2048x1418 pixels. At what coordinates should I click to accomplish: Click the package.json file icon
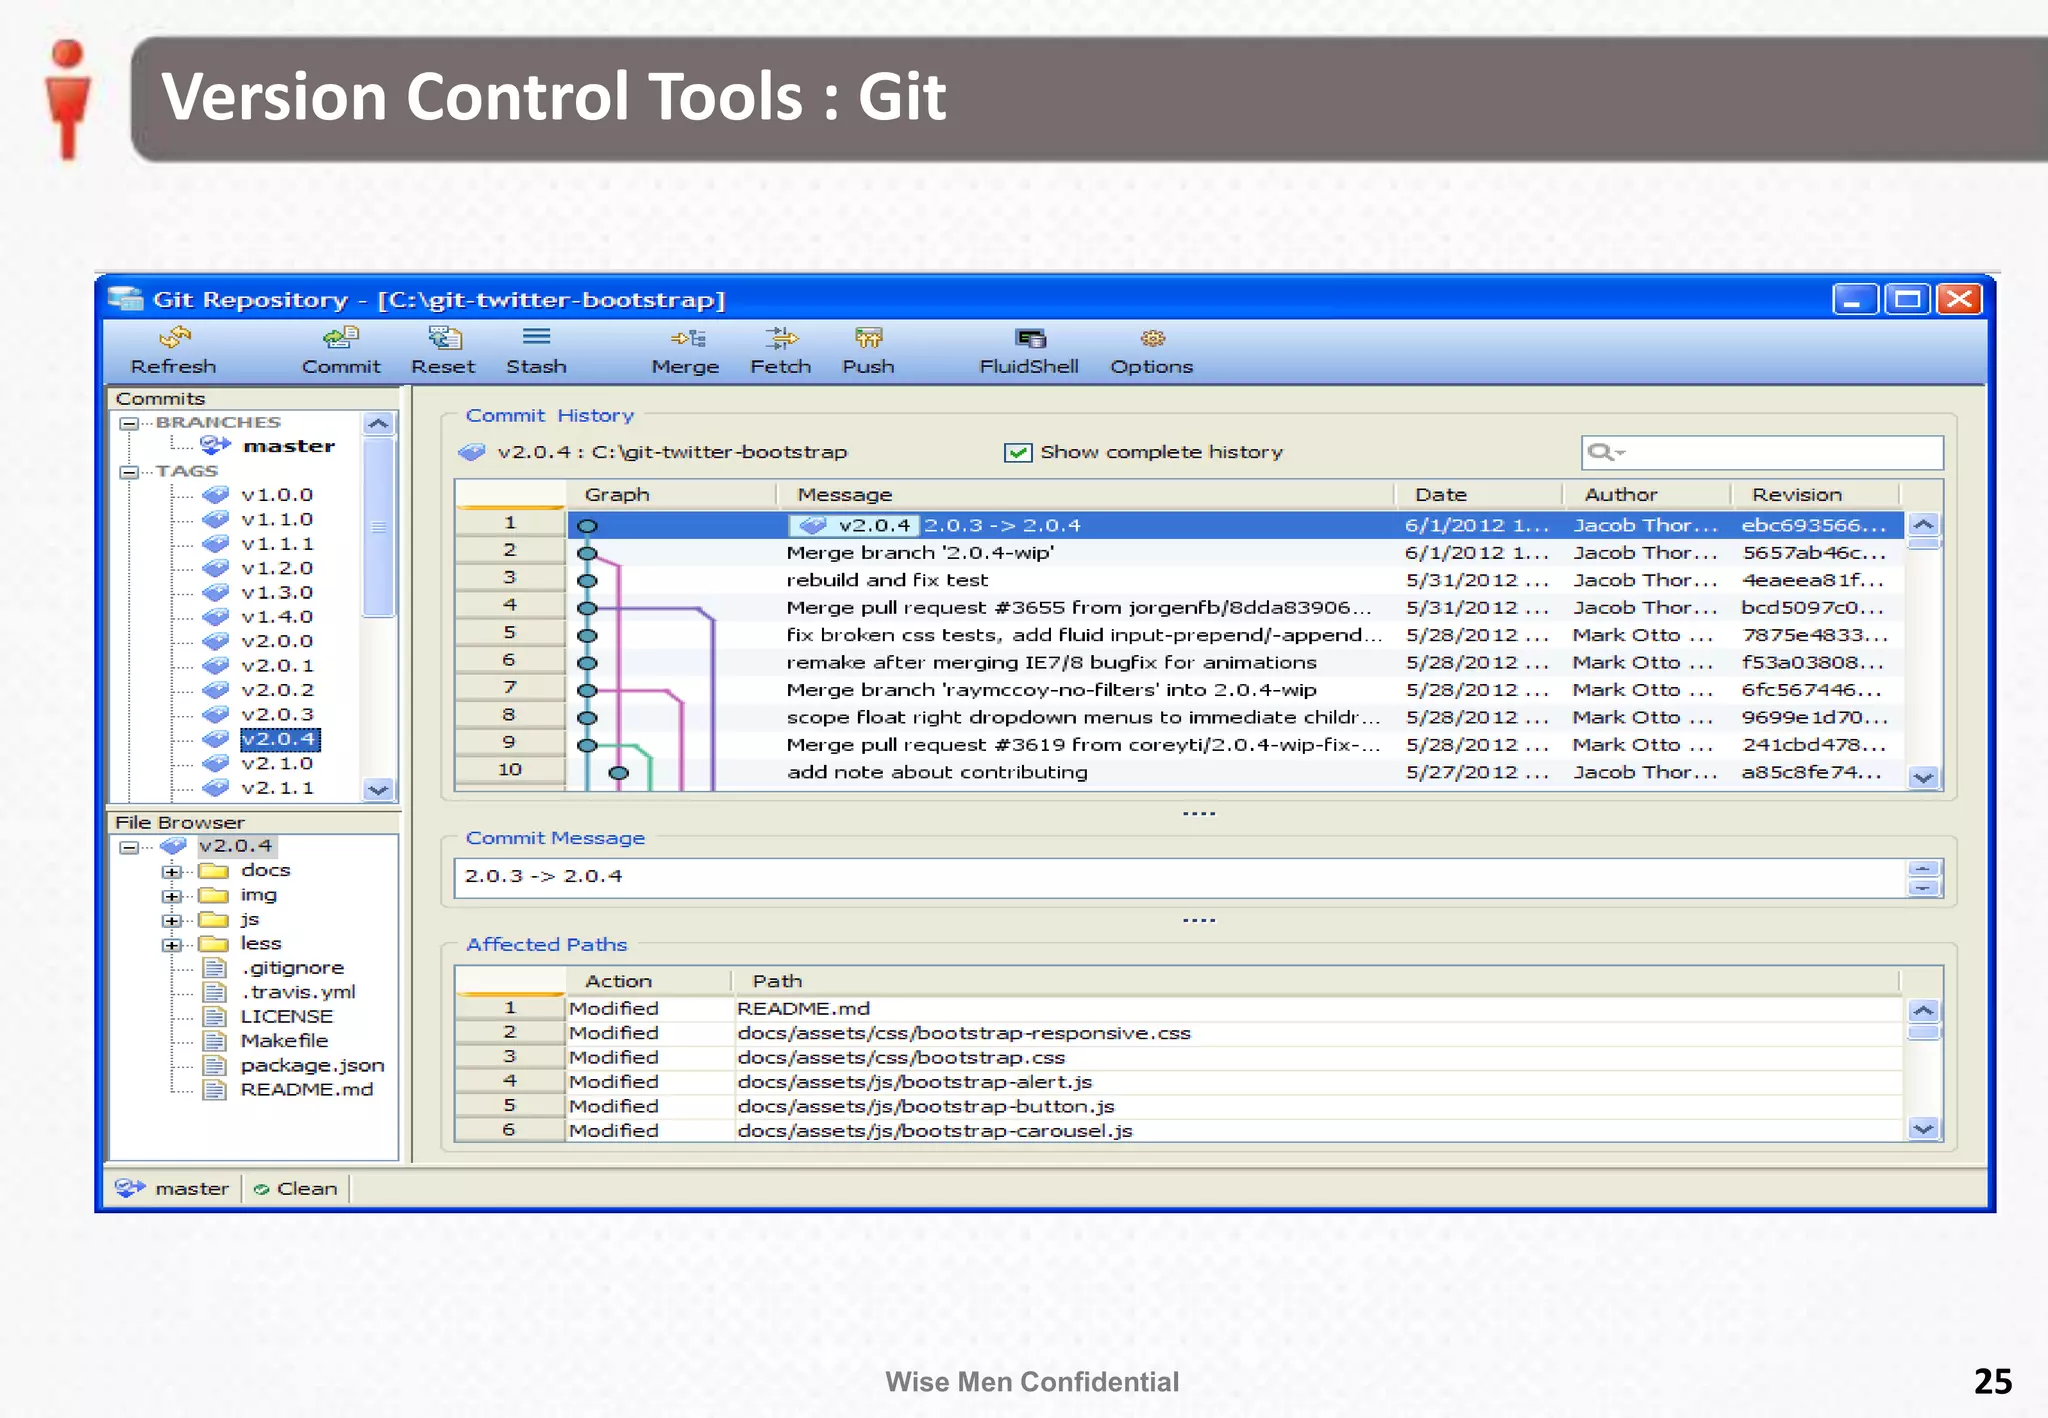coord(214,1066)
